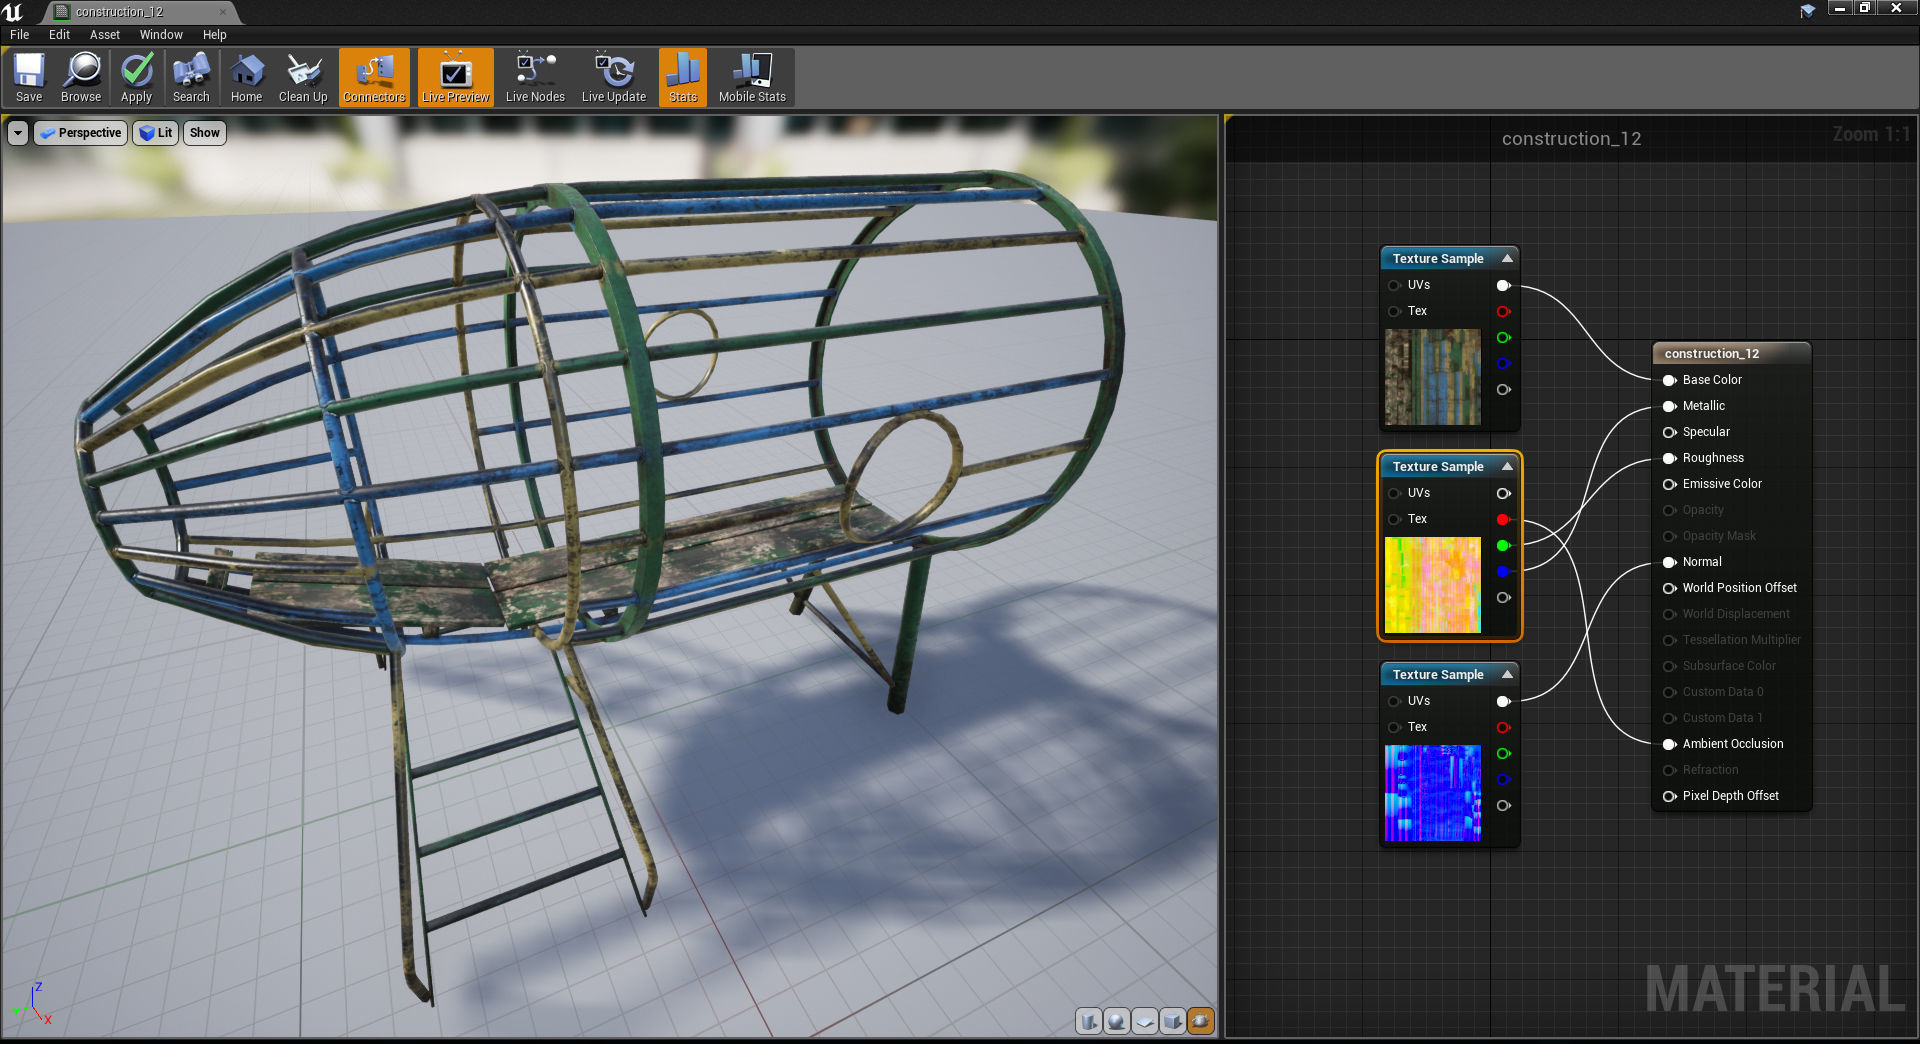Image resolution: width=1920 pixels, height=1044 pixels.
Task: Click the tutorial graduation cap icon
Action: (x=1807, y=11)
